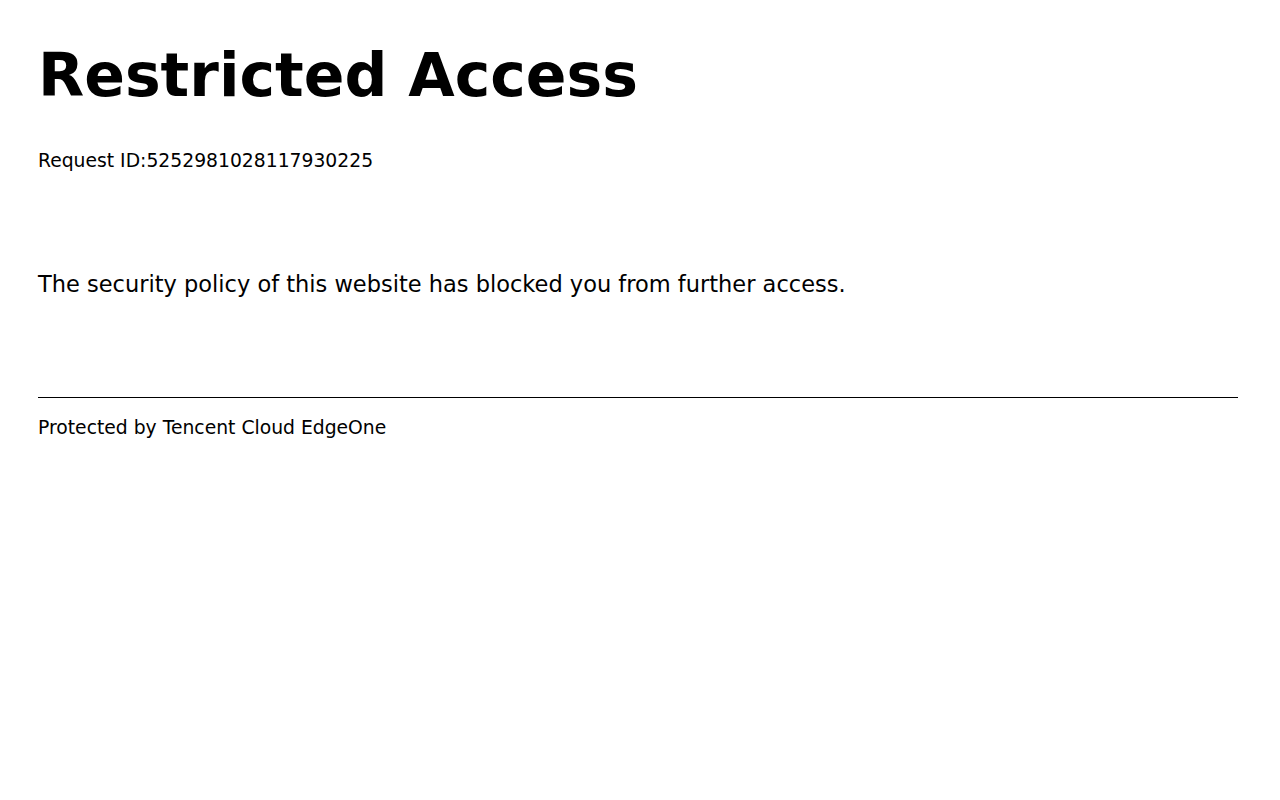This screenshot has height=800, width=1280.
Task: Click the word "Restricted" in the heading
Action: tap(212, 76)
